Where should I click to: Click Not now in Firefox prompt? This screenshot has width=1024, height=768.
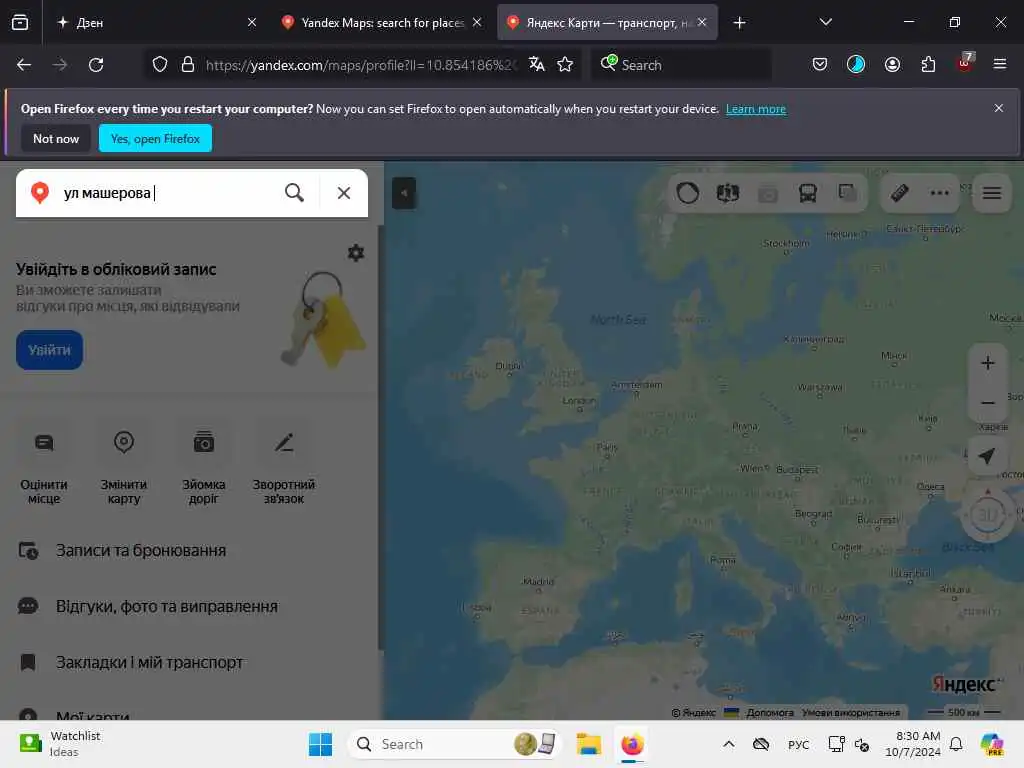click(x=56, y=138)
